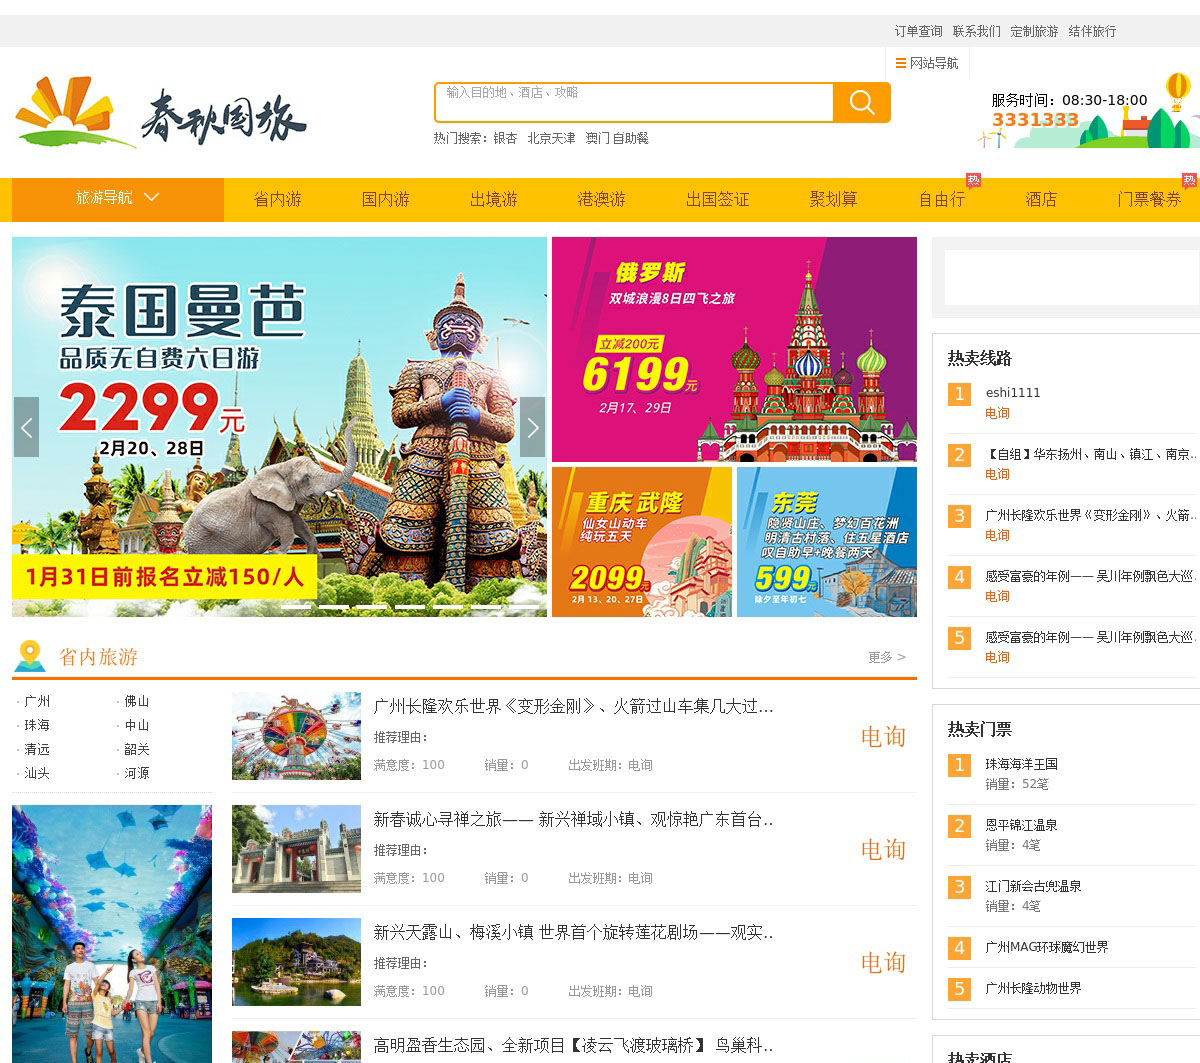Open the 自由行 nav tab
Screen dimensions: 1200x1063
pos(941,199)
